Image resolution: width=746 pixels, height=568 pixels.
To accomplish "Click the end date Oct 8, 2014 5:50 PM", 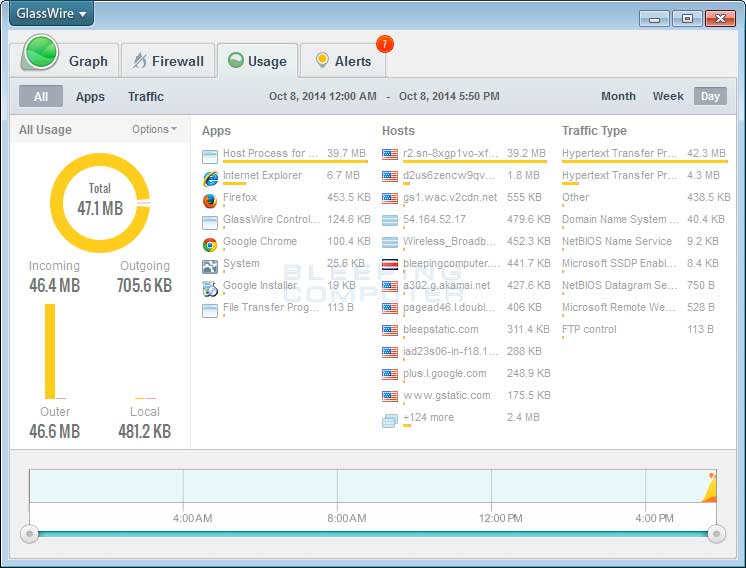I will 449,96.
